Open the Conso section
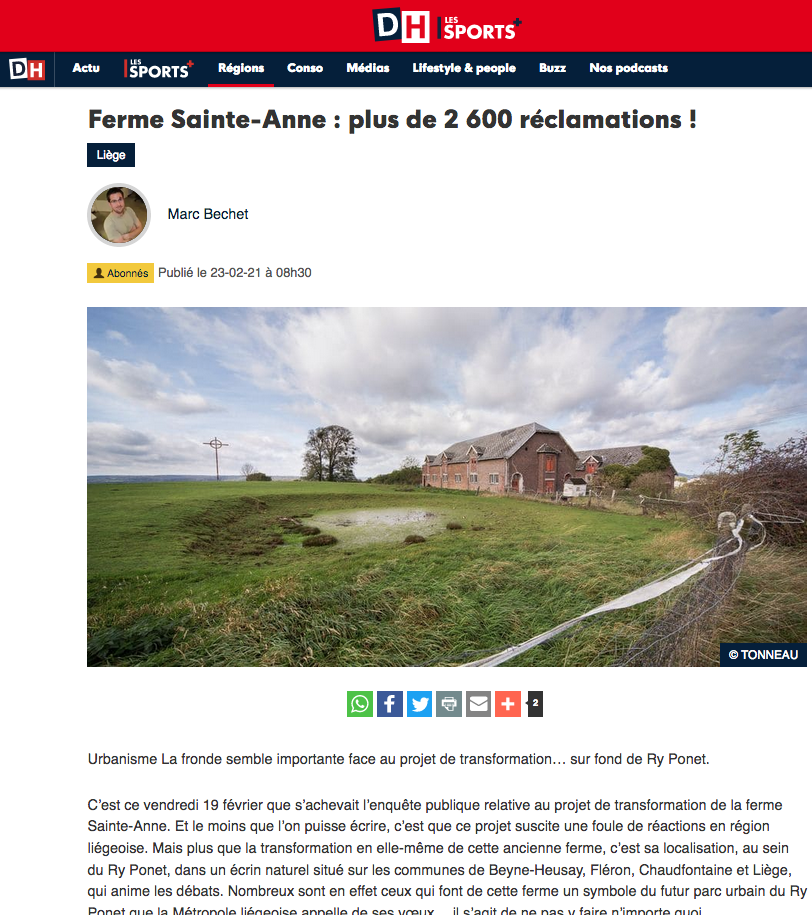The image size is (812, 915). pos(305,68)
